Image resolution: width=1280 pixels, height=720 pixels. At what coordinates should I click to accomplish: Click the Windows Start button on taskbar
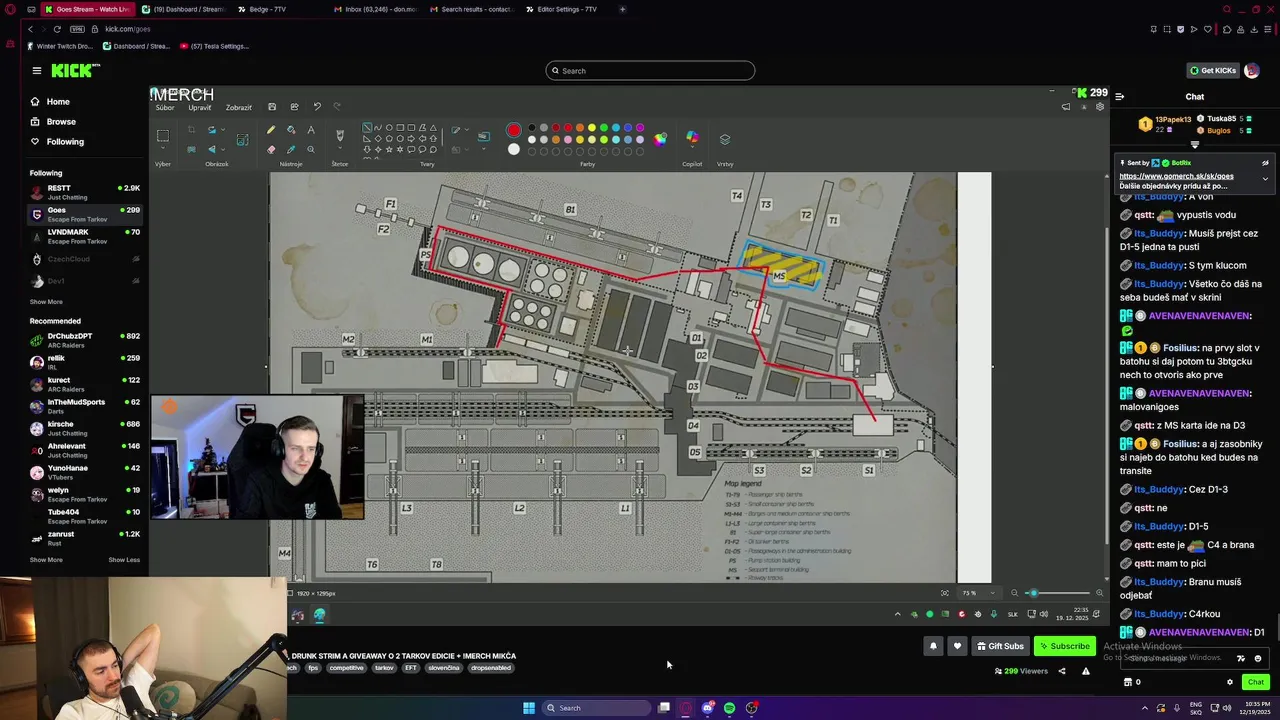pyautogui.click(x=529, y=708)
